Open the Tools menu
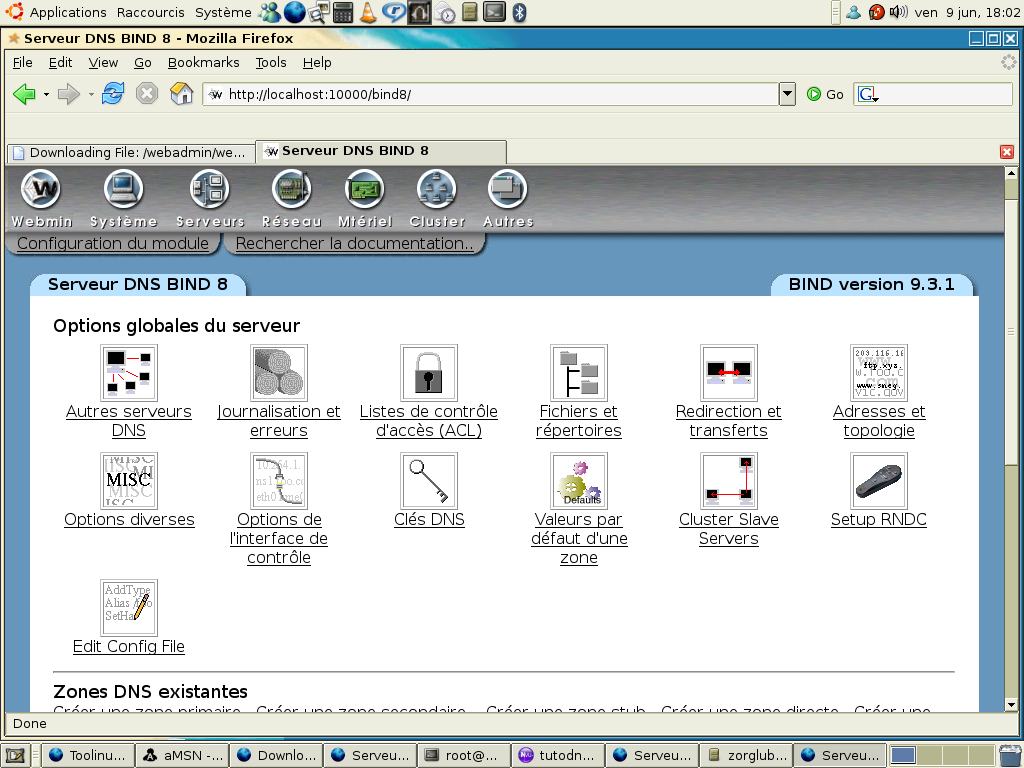The image size is (1024, 768). [x=270, y=63]
